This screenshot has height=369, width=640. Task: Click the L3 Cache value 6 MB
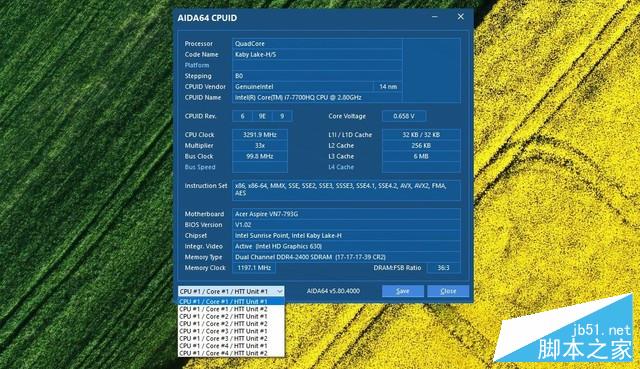tap(421, 156)
